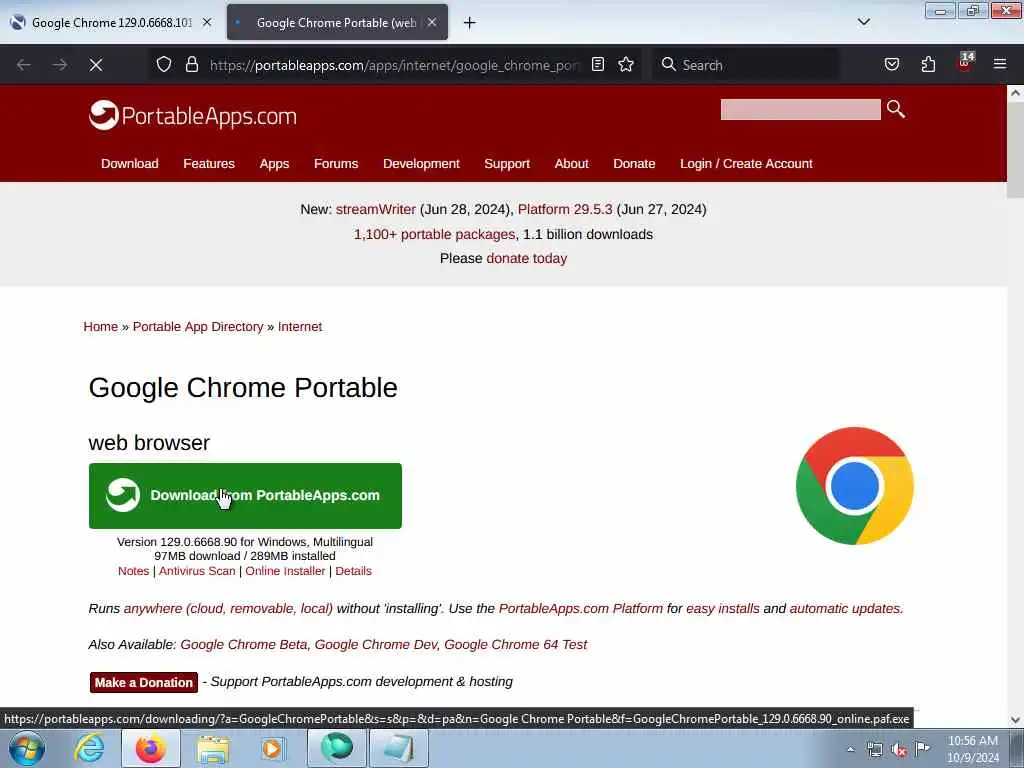Select the Google Chrome Portable tab
This screenshot has width=1024, height=768.
(337, 23)
